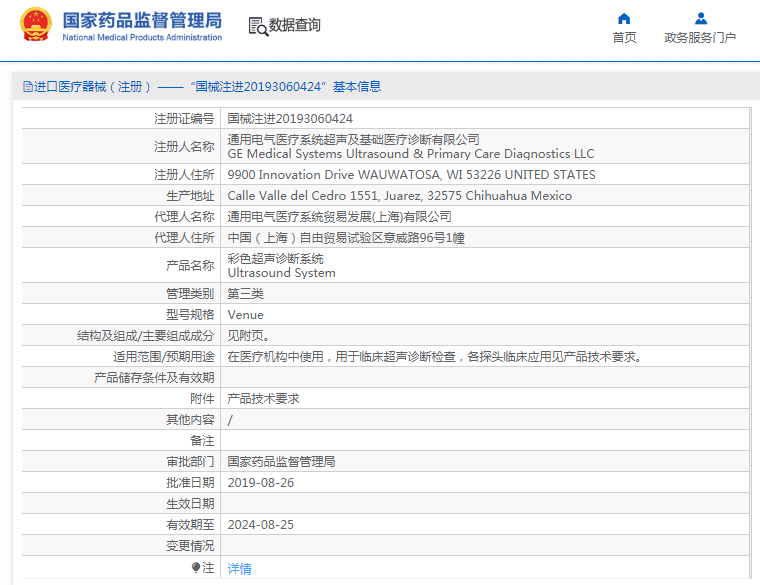Click the 注册证编号 label

pos(184,119)
